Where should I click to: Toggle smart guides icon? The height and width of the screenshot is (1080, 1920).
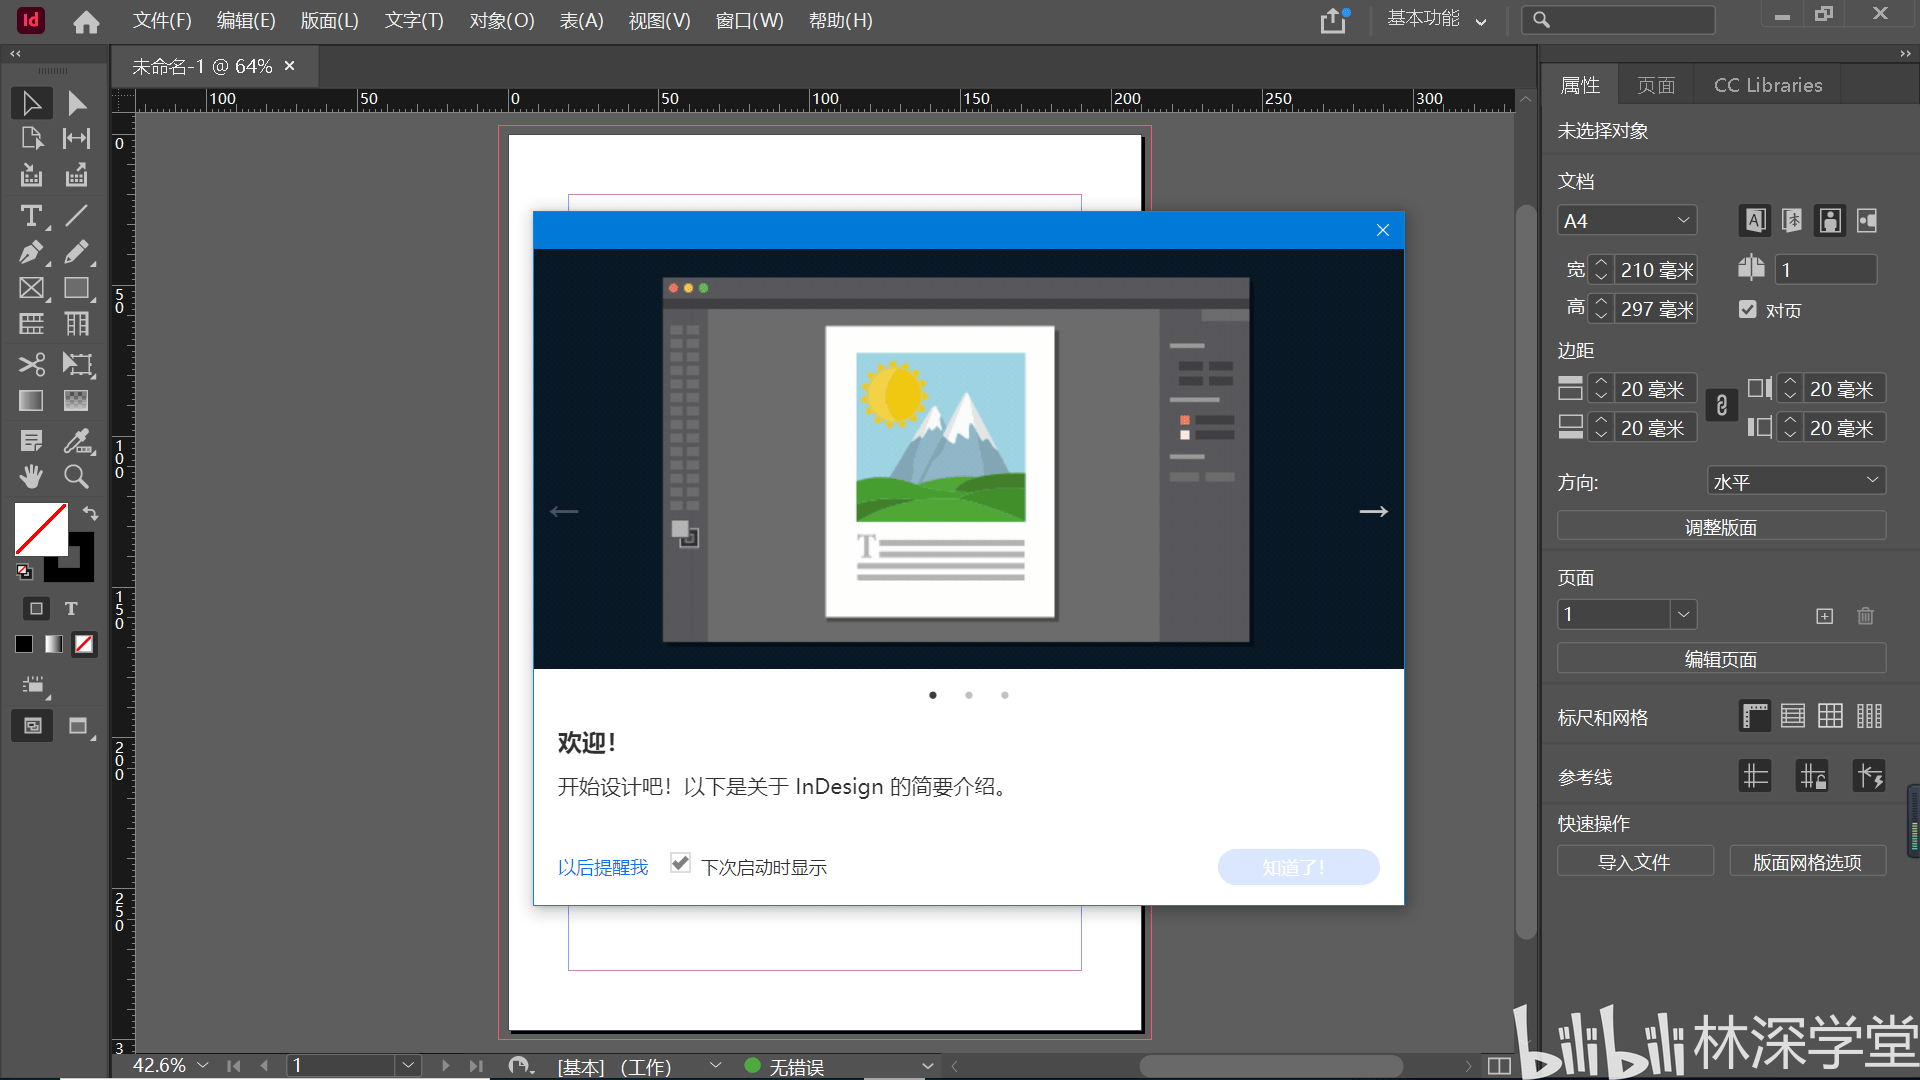(1869, 776)
